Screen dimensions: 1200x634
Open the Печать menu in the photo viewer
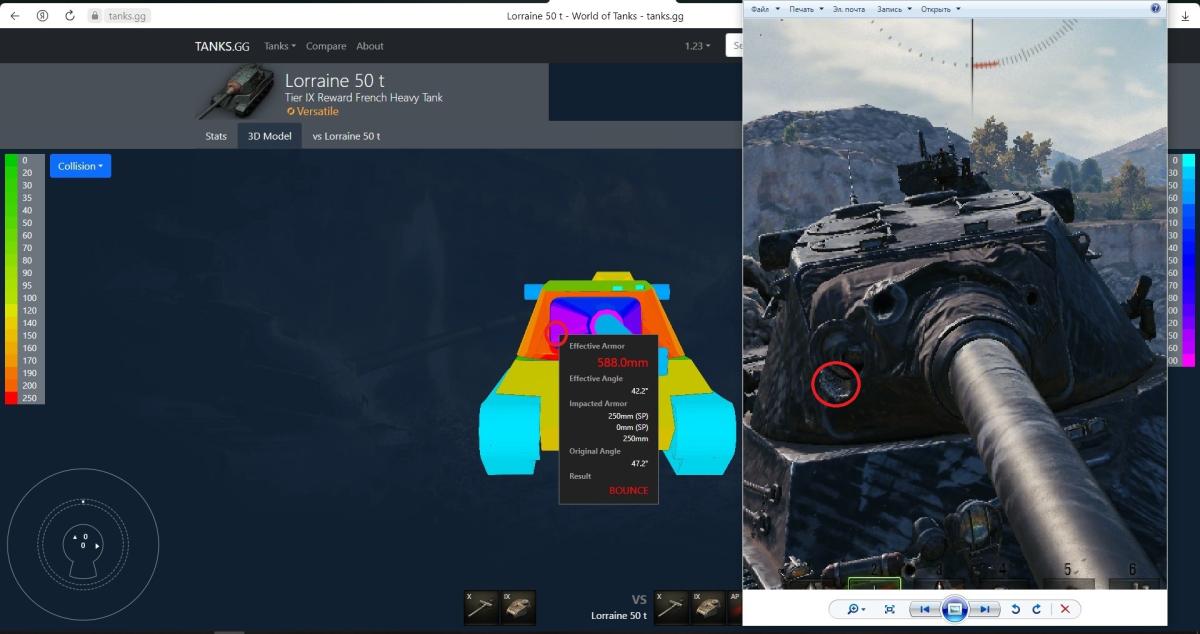(806, 9)
